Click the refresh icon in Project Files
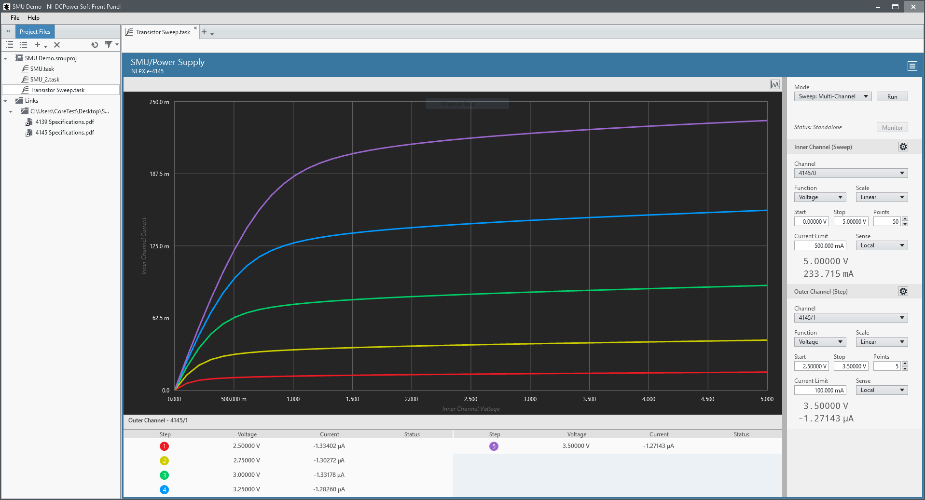Viewport: 925px width, 500px height. click(94, 45)
